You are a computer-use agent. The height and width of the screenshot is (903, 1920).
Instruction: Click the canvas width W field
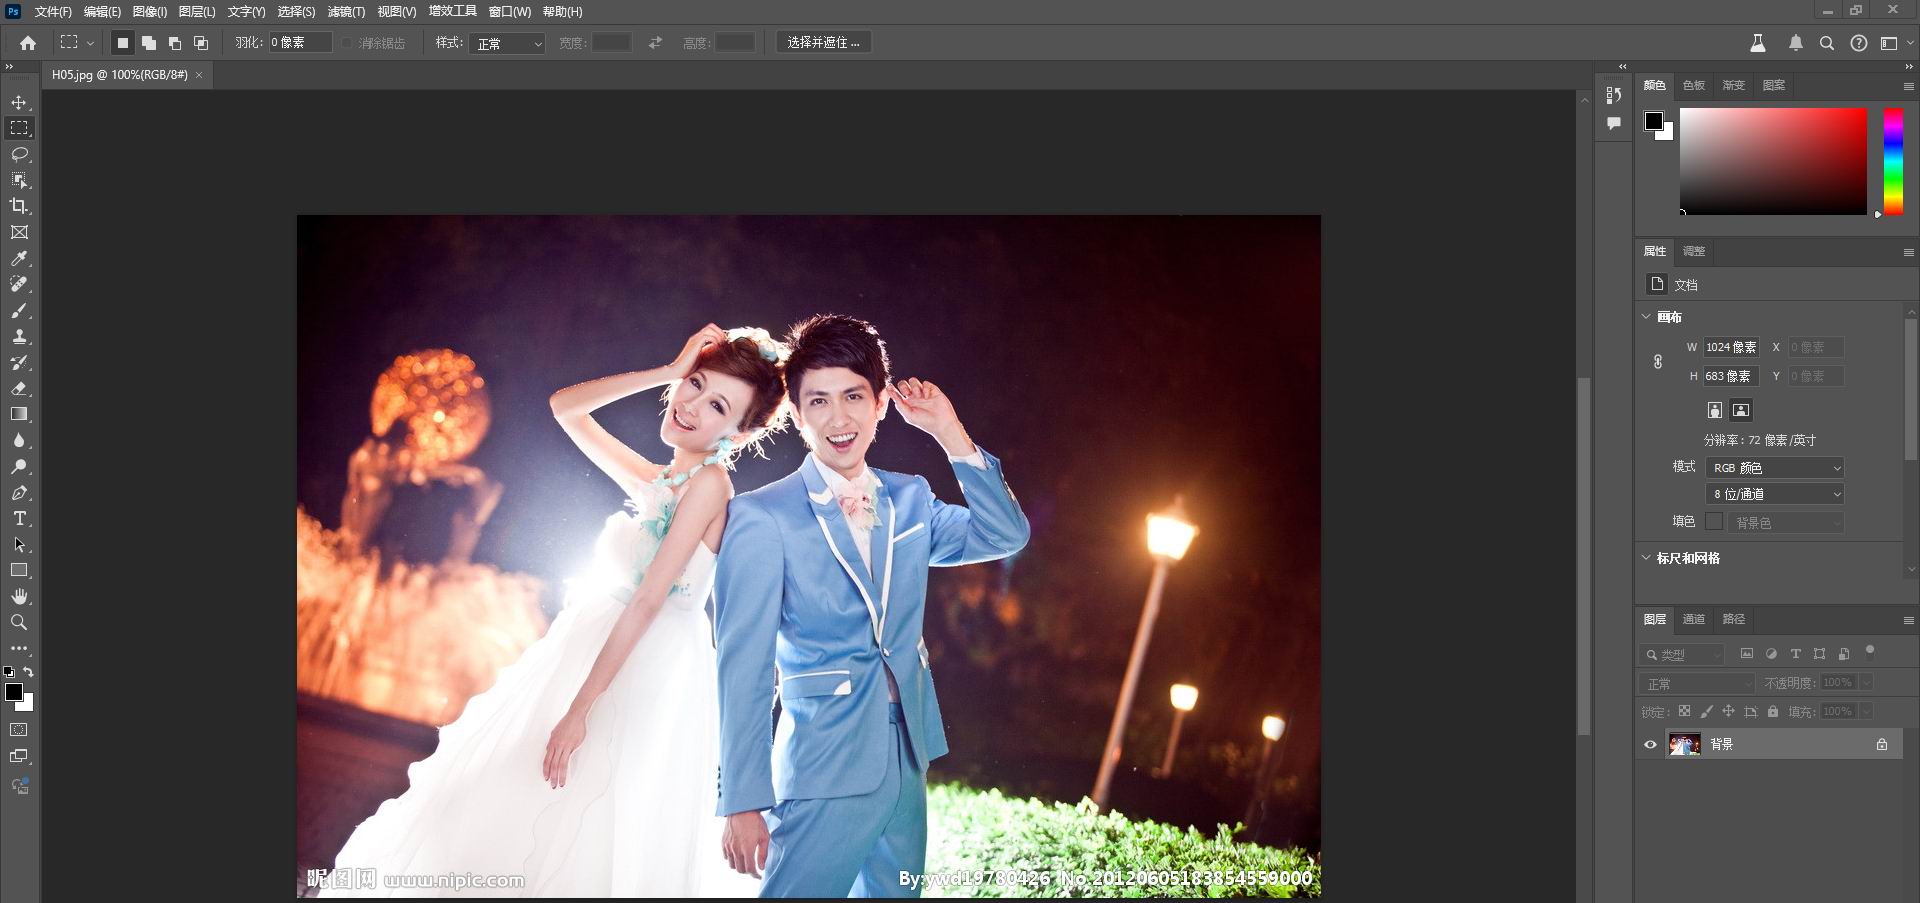point(1731,347)
